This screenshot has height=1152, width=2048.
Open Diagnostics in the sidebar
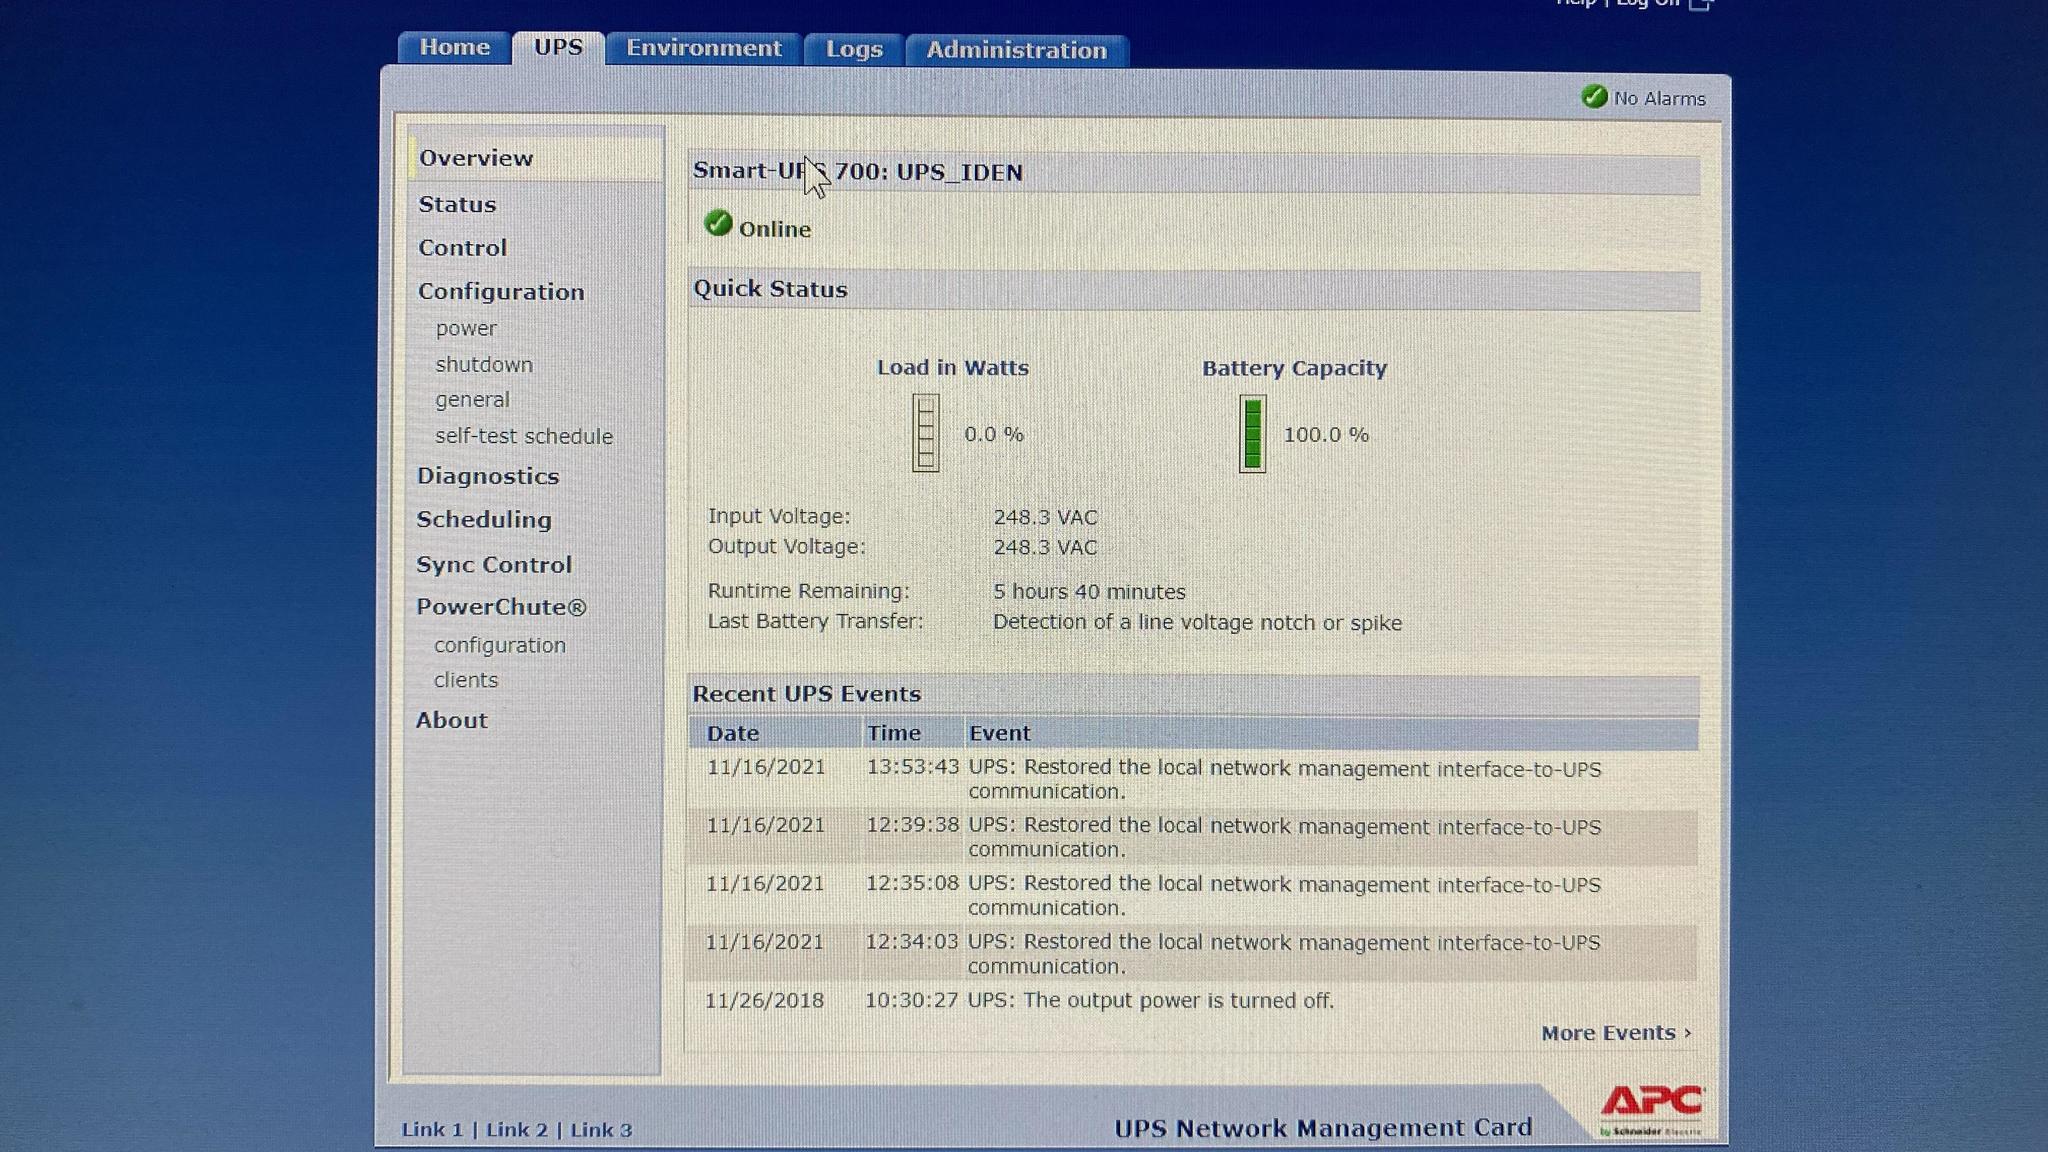(x=488, y=476)
